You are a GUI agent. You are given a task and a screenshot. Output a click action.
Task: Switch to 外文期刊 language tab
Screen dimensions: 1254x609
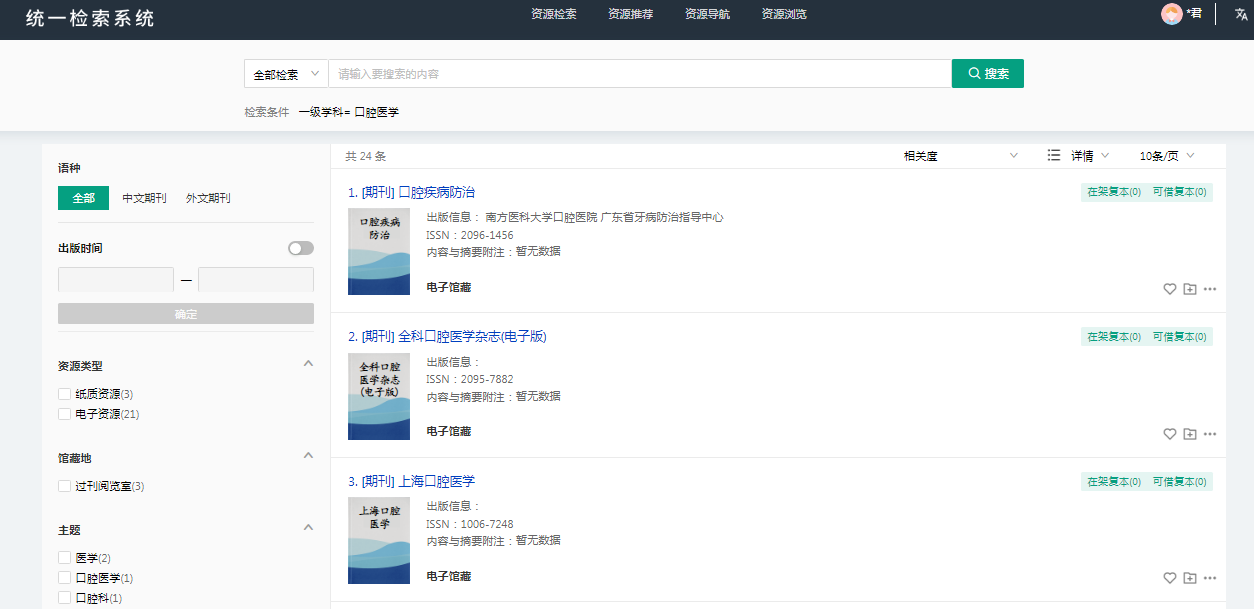pyautogui.click(x=208, y=198)
